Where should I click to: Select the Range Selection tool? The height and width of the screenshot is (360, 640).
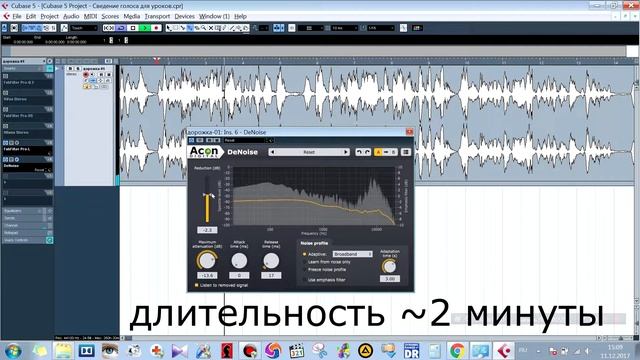coord(176,28)
